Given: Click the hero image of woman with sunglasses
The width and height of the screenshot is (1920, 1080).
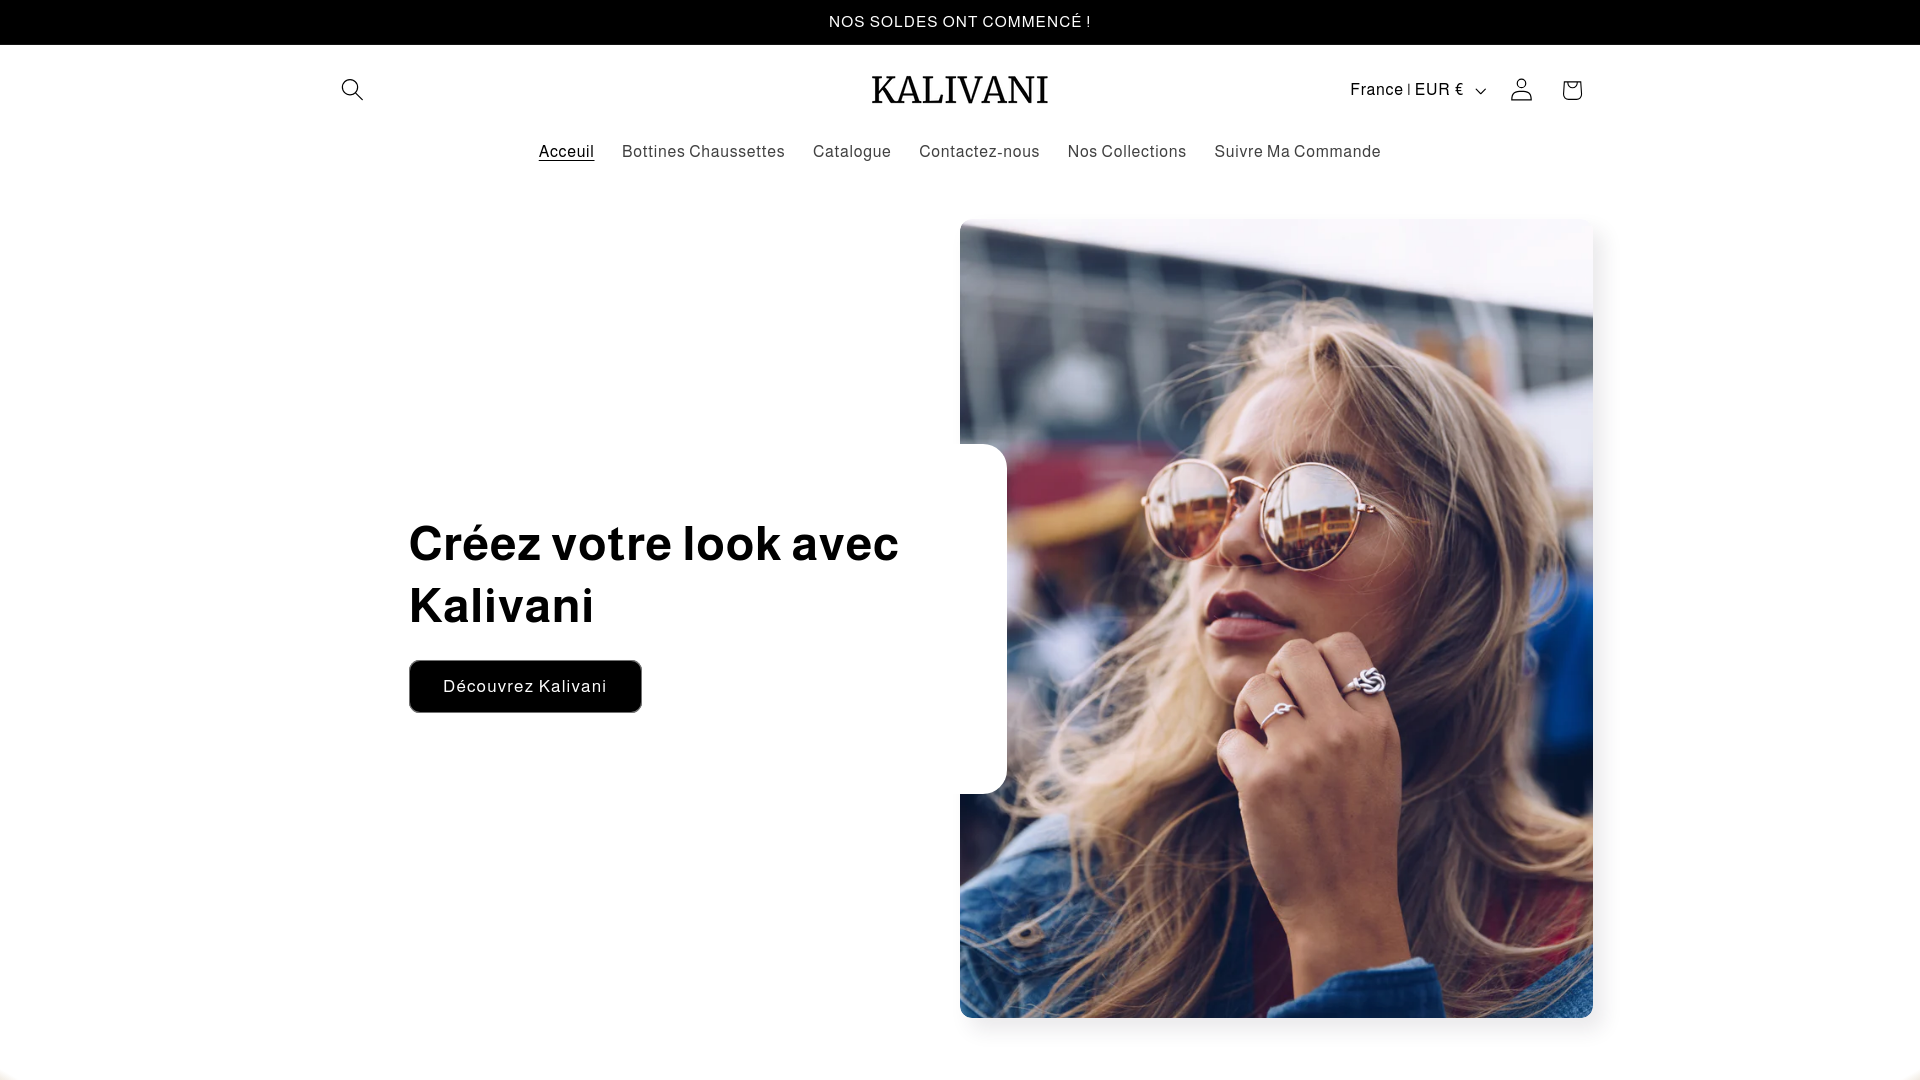Looking at the screenshot, I should point(1276,618).
